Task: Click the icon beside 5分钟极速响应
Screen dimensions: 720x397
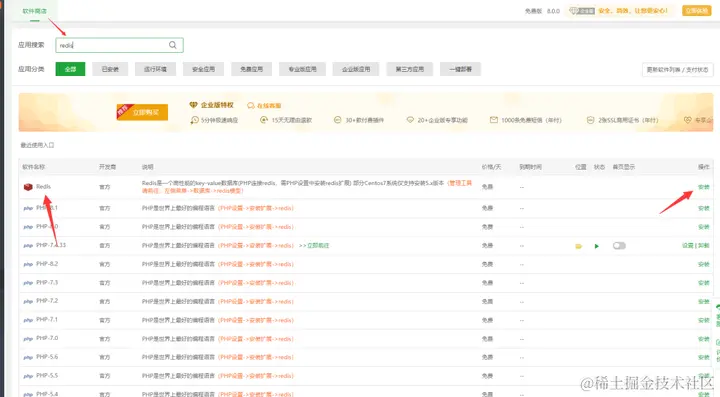Action: pyautogui.click(x=194, y=120)
